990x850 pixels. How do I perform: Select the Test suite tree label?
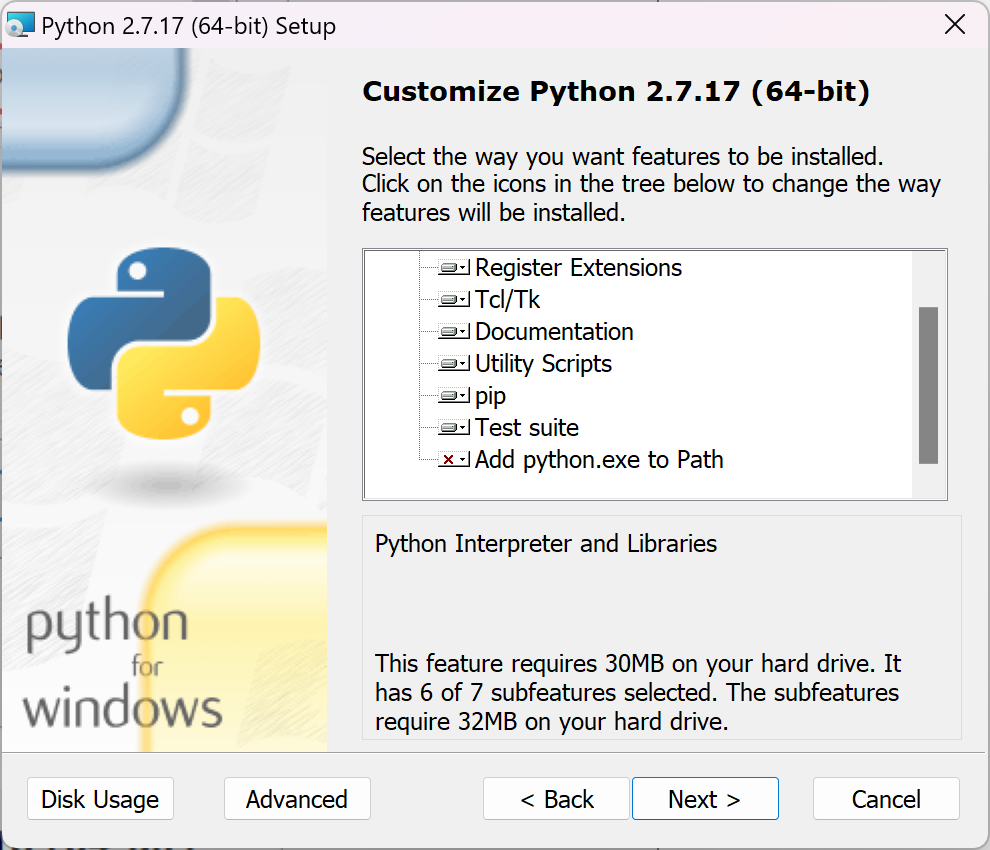click(526, 428)
